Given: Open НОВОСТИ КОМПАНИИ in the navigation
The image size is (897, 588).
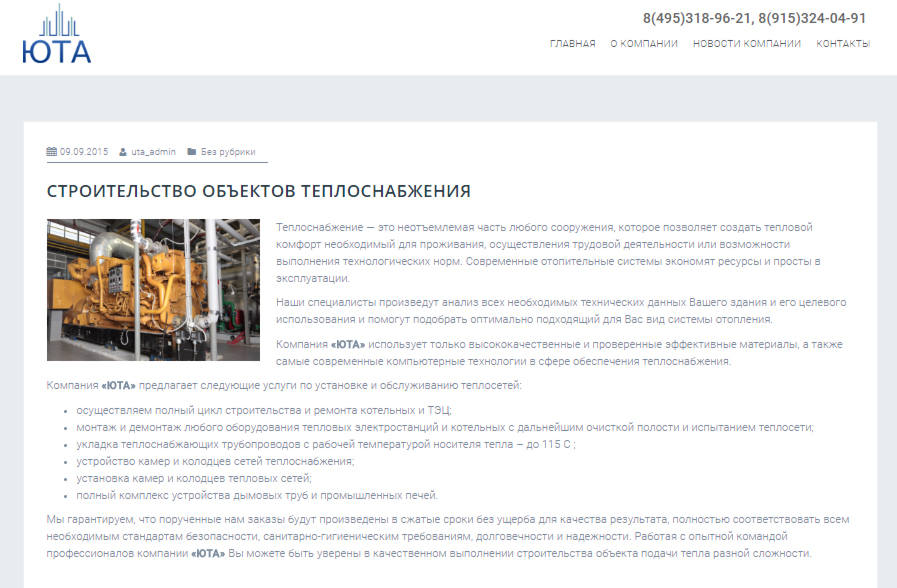Looking at the screenshot, I should tap(747, 43).
